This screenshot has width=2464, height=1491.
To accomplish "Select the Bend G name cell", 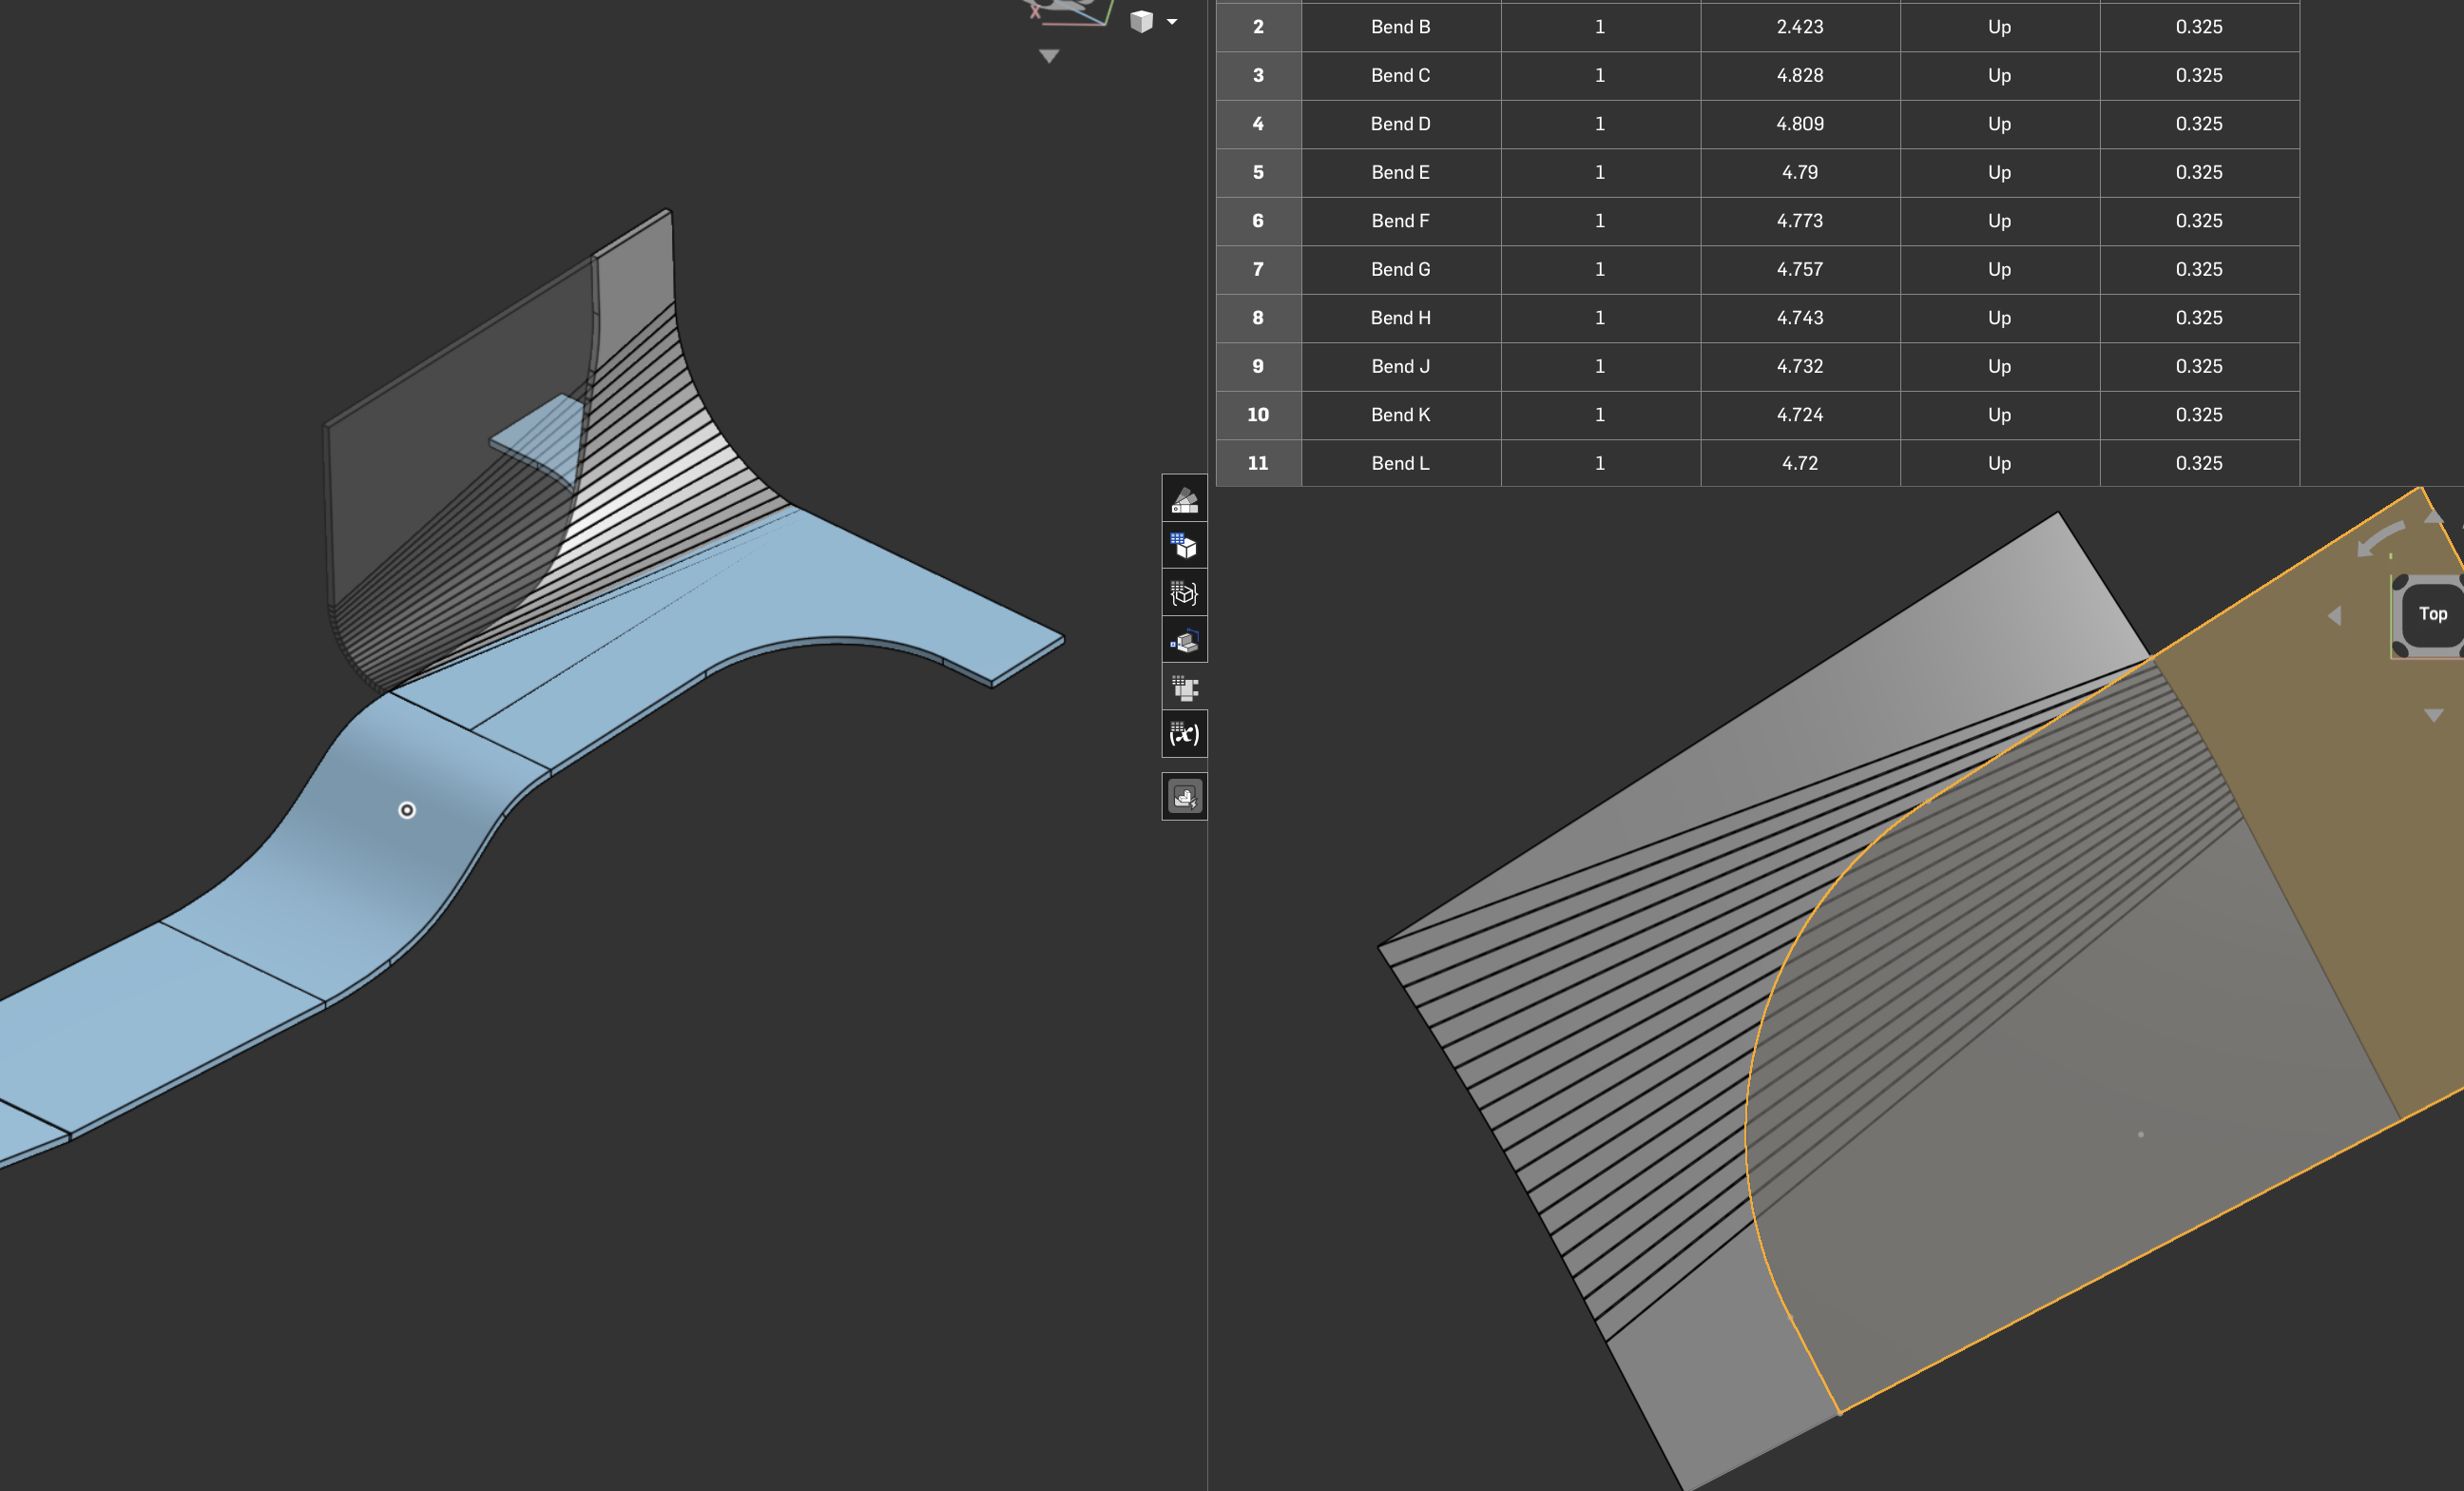I will click(1400, 269).
